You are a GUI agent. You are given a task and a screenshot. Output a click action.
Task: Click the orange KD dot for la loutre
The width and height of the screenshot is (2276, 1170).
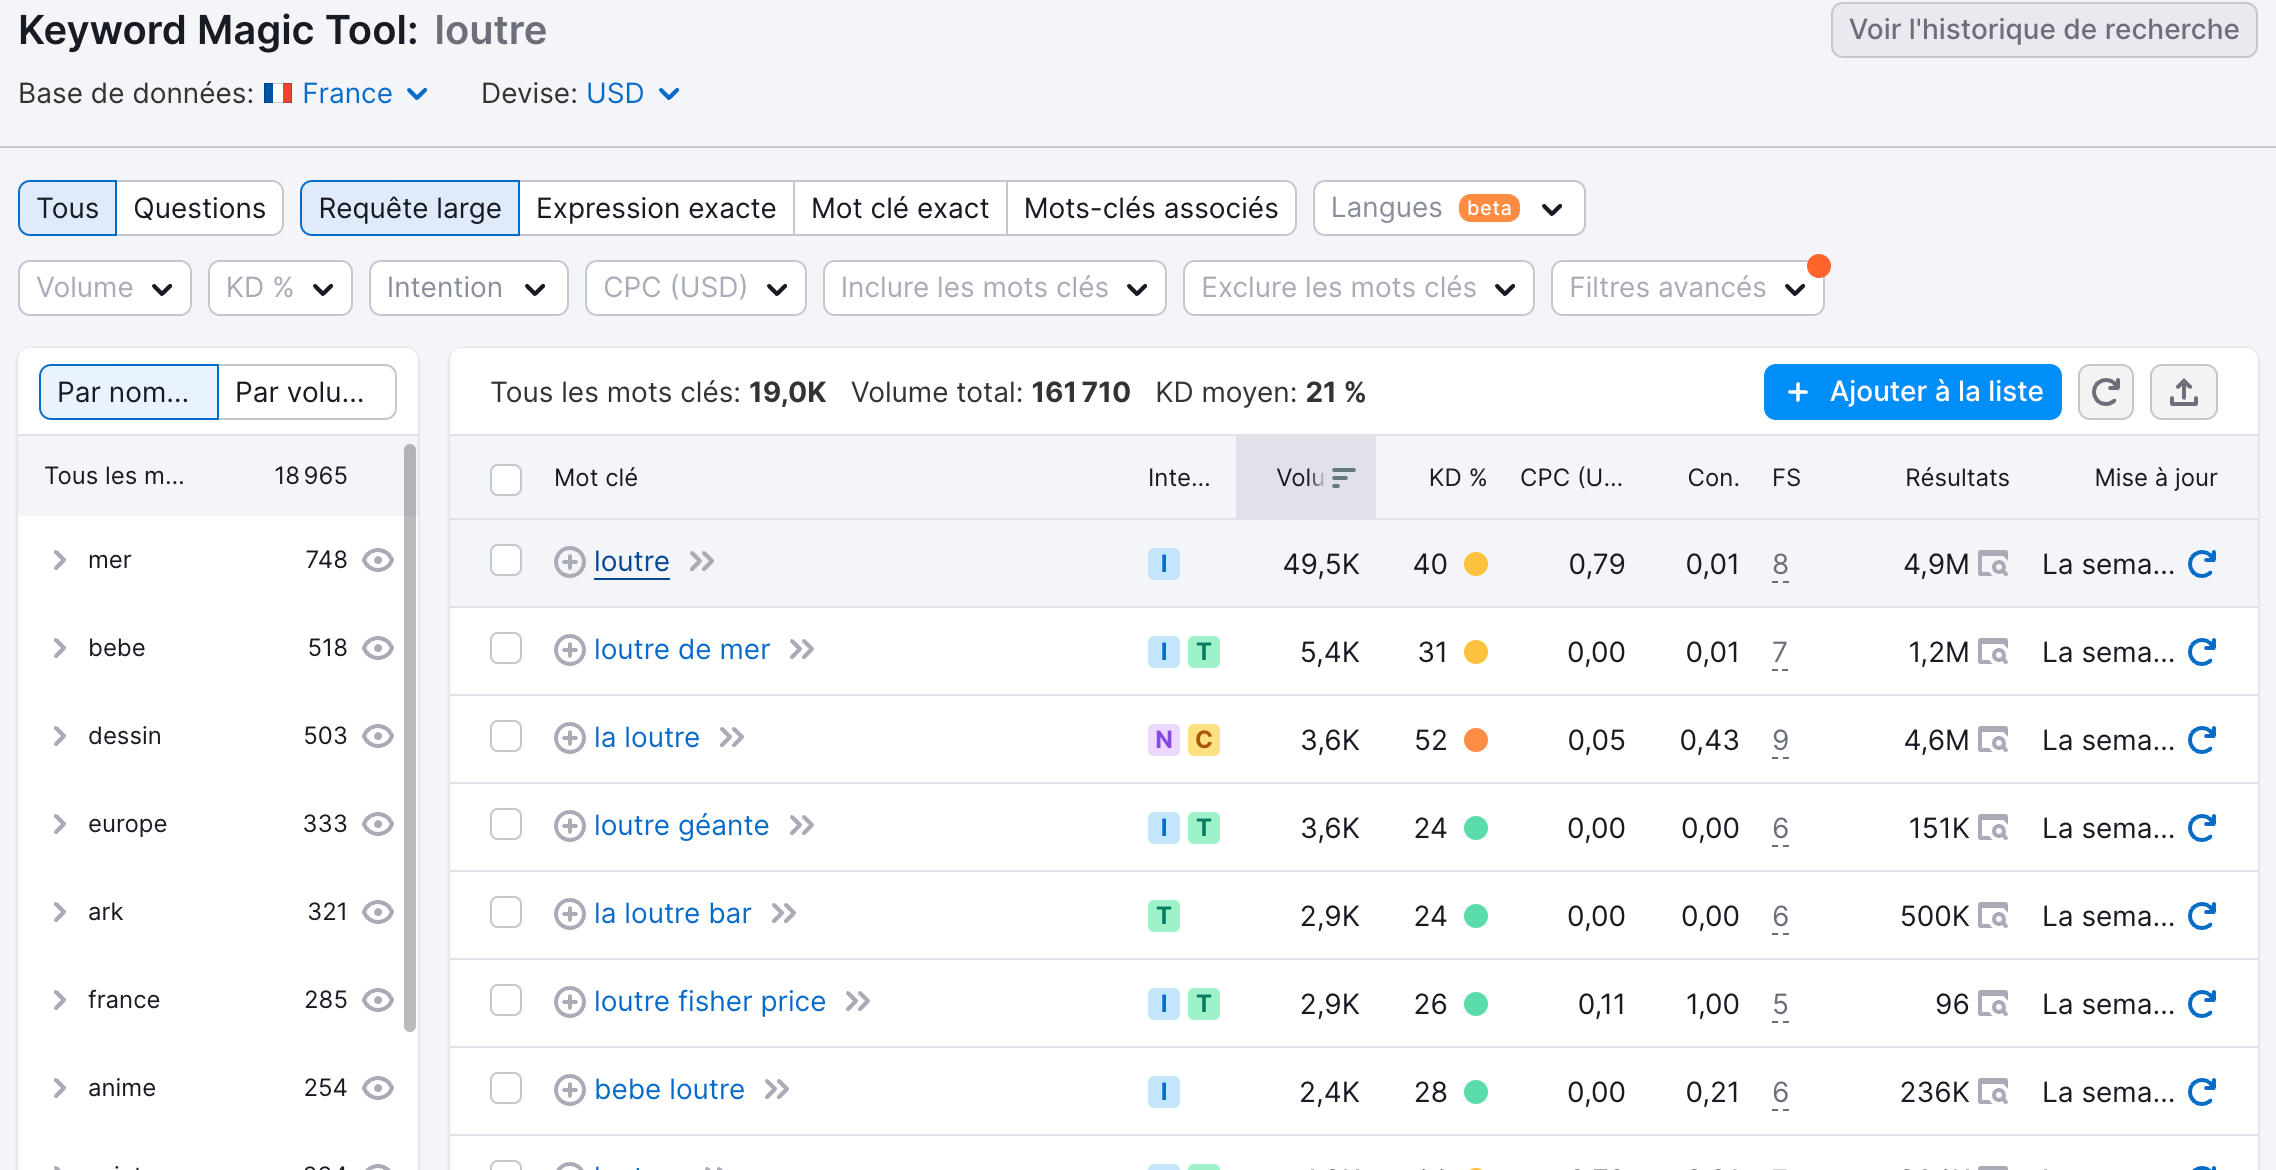point(1475,740)
